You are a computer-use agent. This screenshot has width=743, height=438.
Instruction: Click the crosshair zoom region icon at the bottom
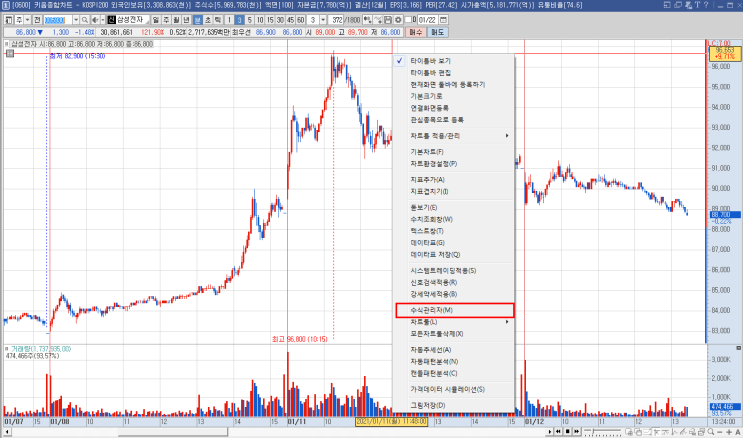(629, 432)
